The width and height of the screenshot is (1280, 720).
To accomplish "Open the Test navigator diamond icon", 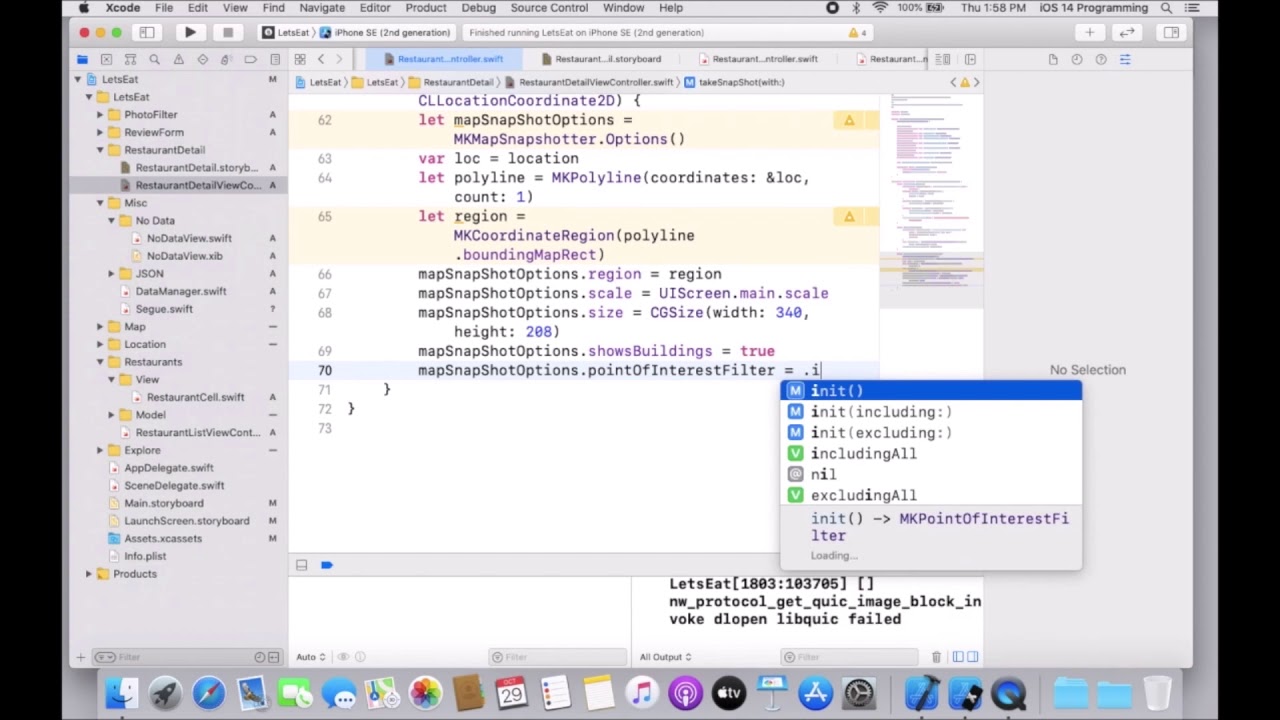I will coord(202,59).
